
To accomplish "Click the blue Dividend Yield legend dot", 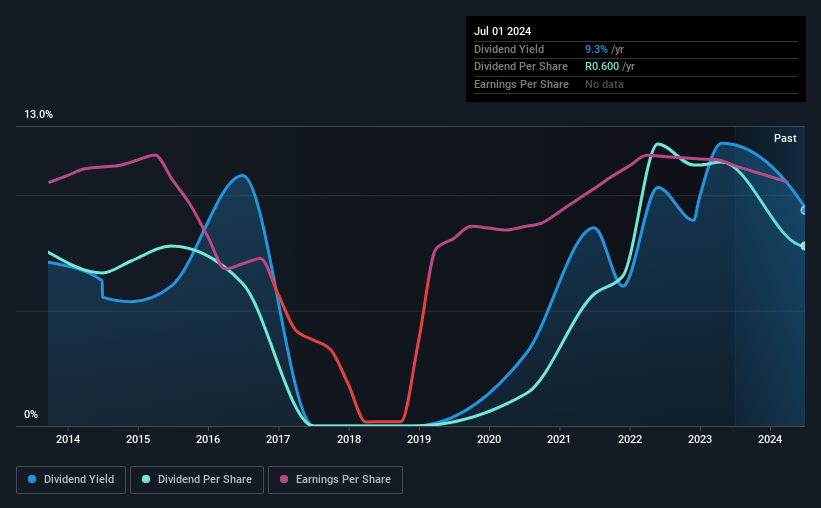I will (x=32, y=479).
